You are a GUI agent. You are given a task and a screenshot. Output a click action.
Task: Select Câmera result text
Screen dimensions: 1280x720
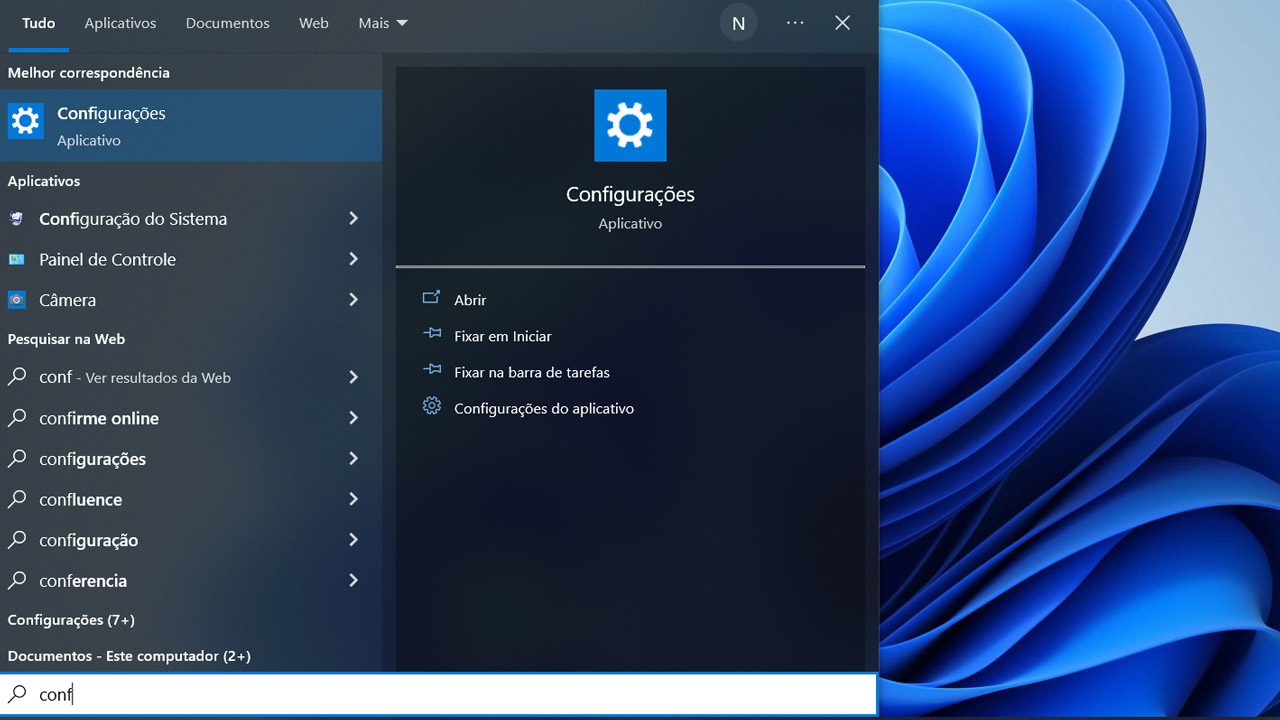pos(67,300)
